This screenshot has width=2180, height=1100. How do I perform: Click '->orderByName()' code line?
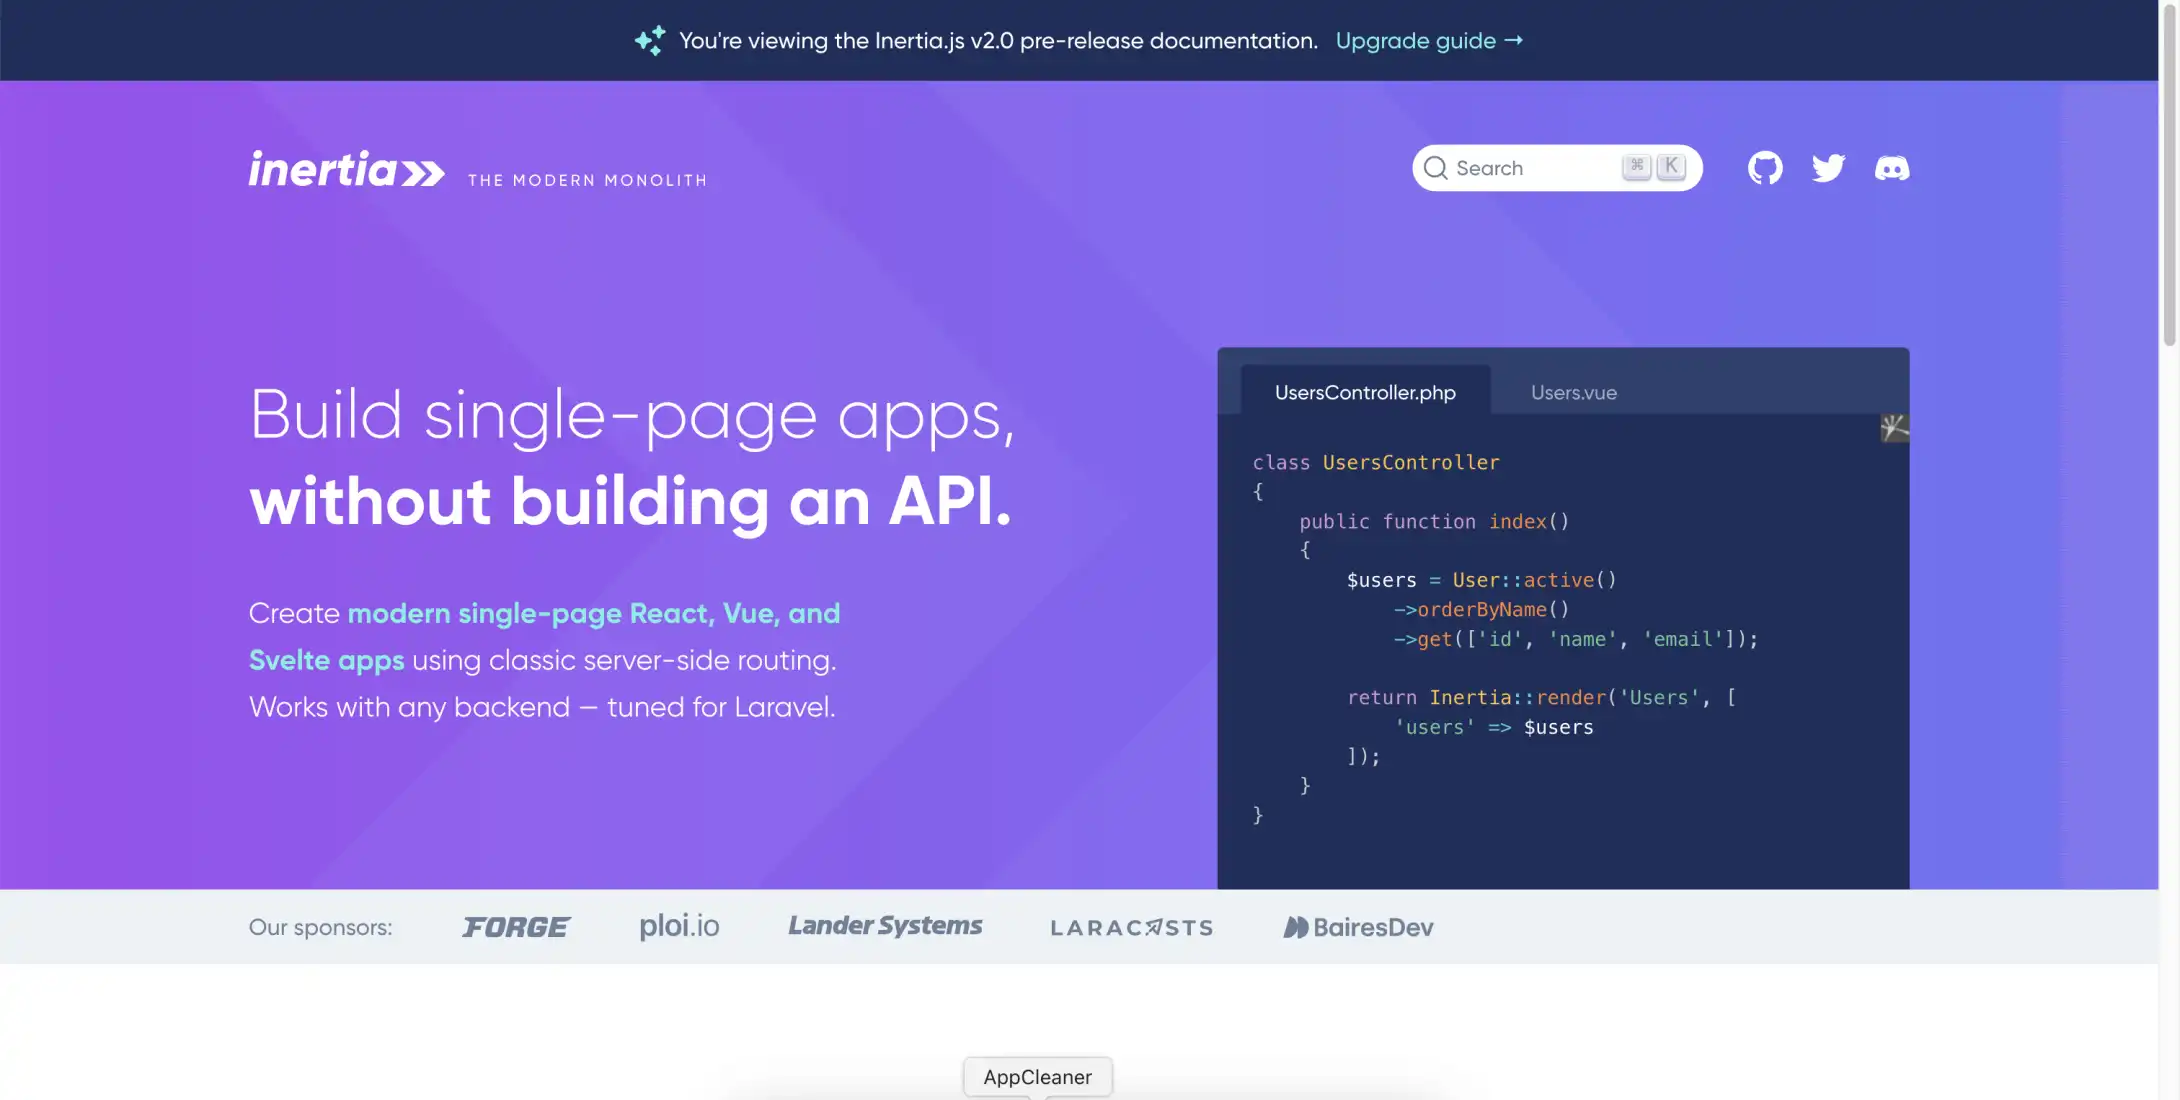pyautogui.click(x=1481, y=609)
